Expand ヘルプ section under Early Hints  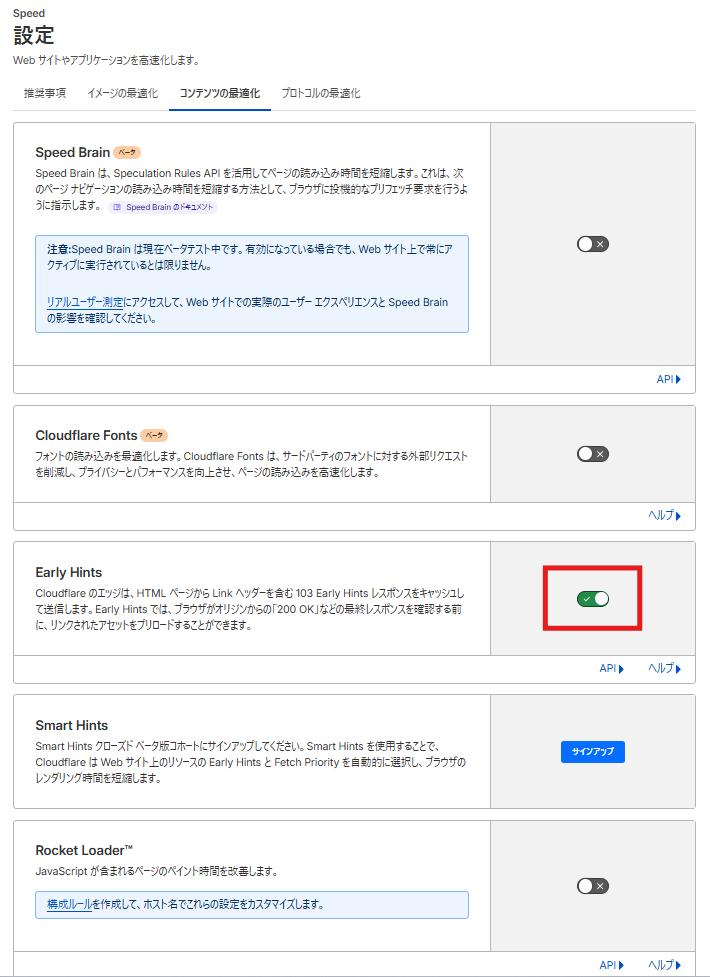664,669
